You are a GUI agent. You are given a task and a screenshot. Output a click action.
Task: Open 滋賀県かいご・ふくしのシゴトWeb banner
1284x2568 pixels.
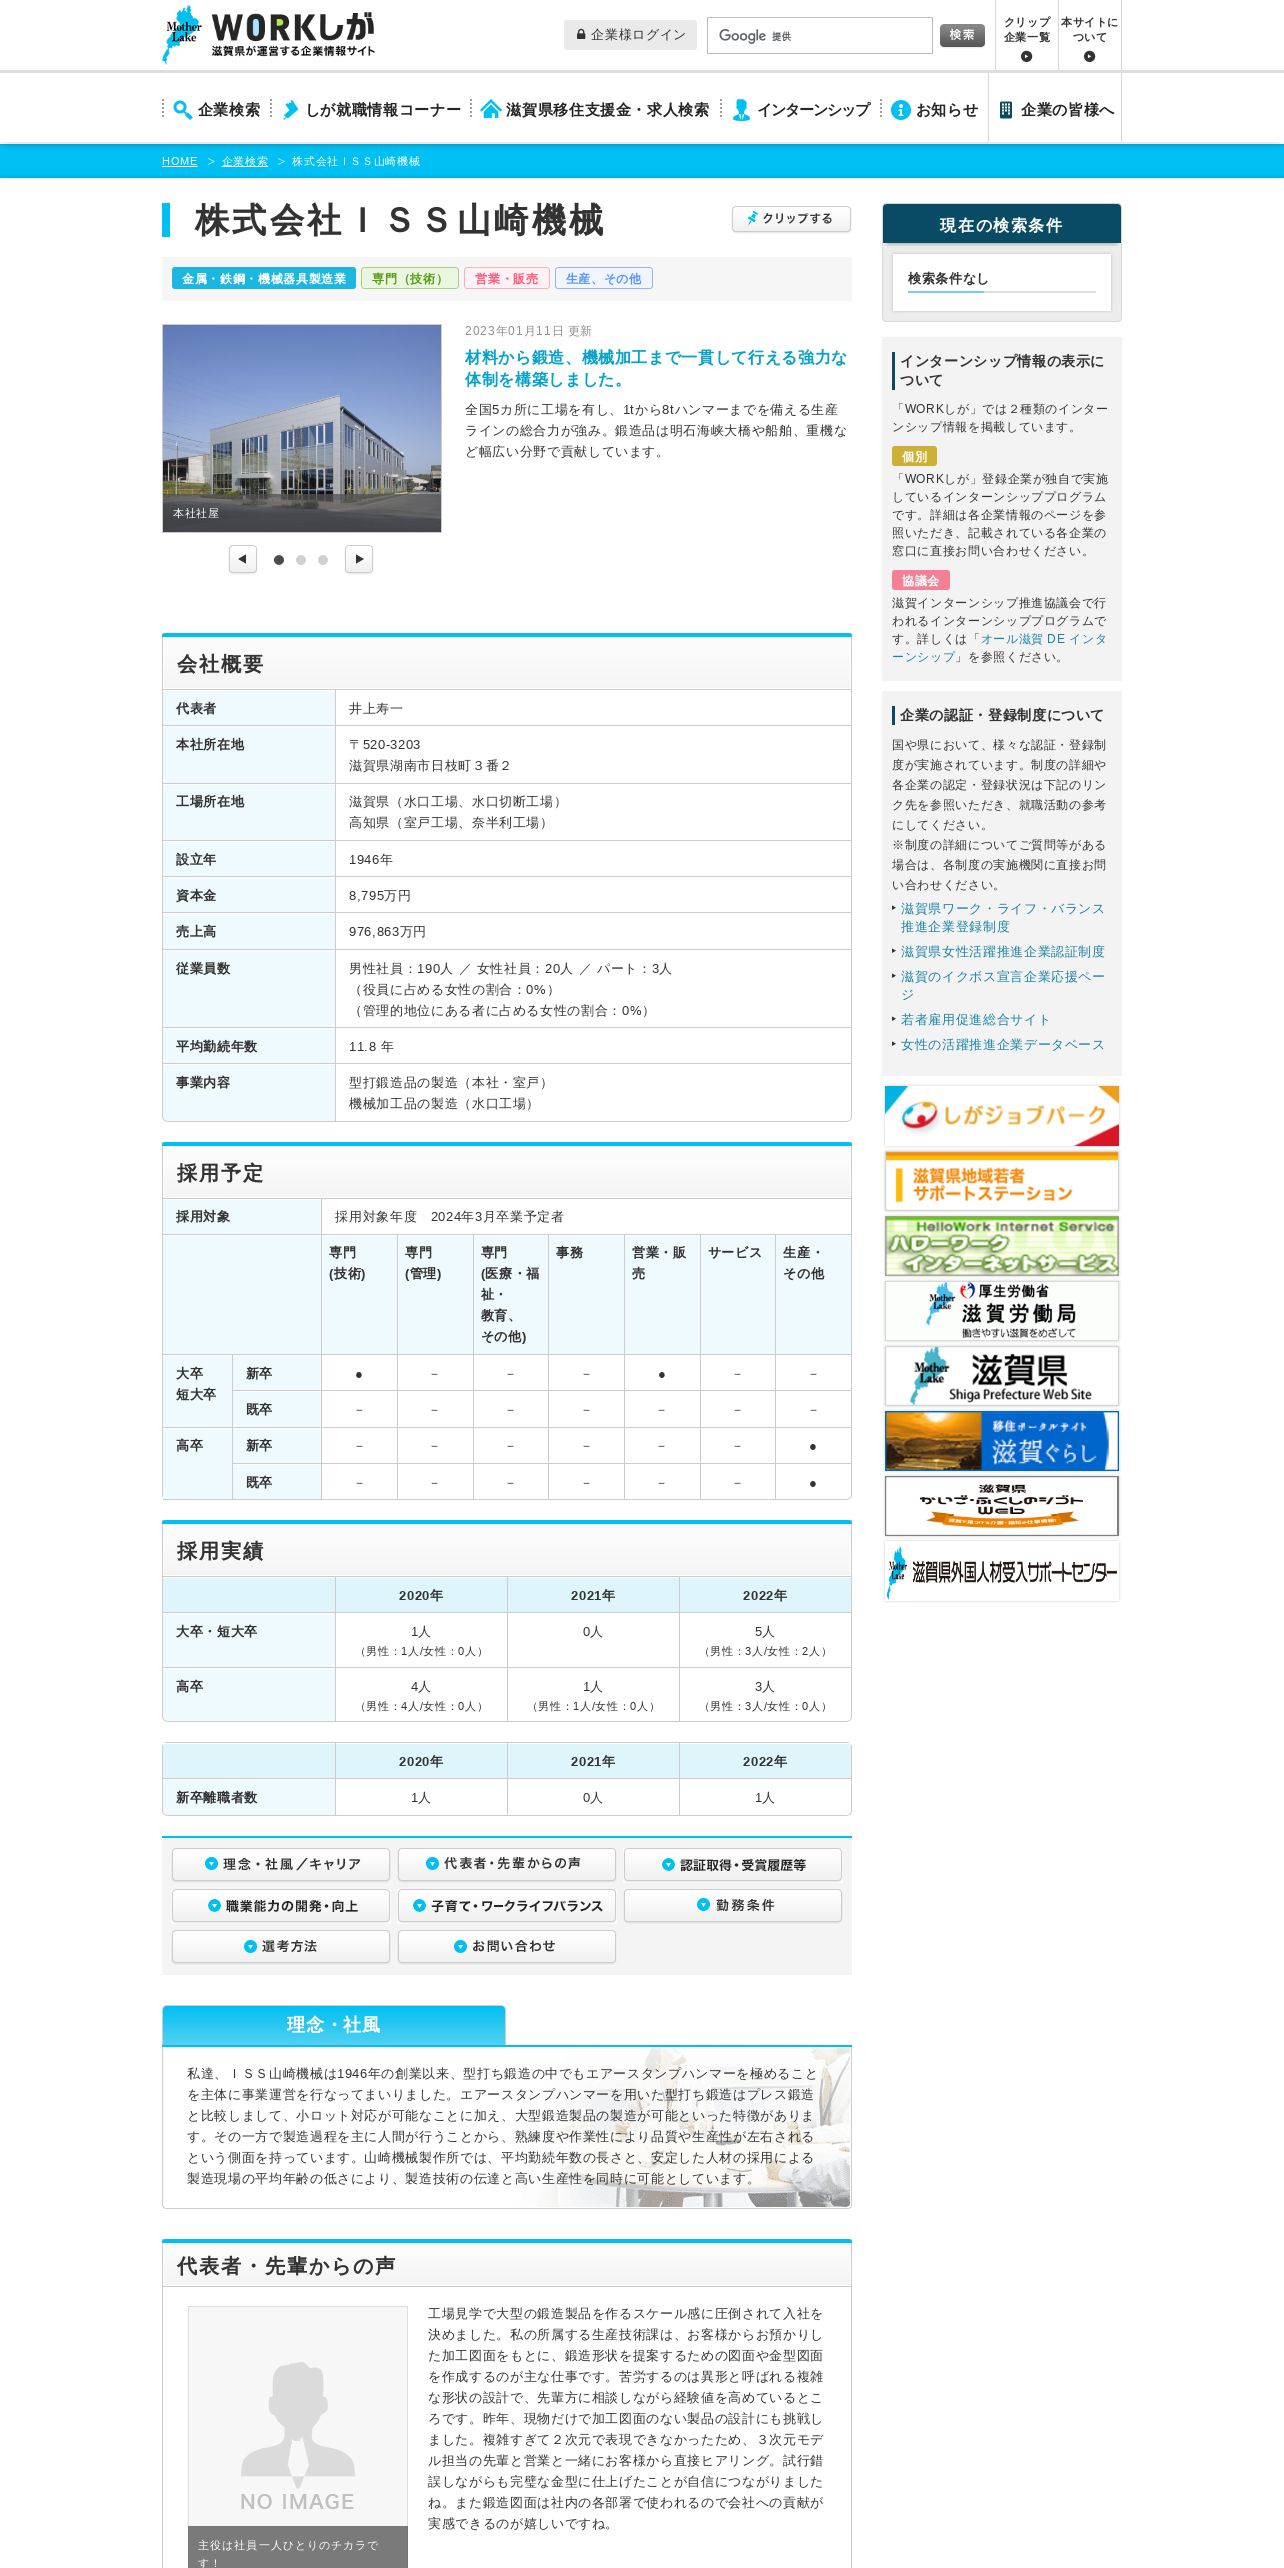[1002, 1506]
